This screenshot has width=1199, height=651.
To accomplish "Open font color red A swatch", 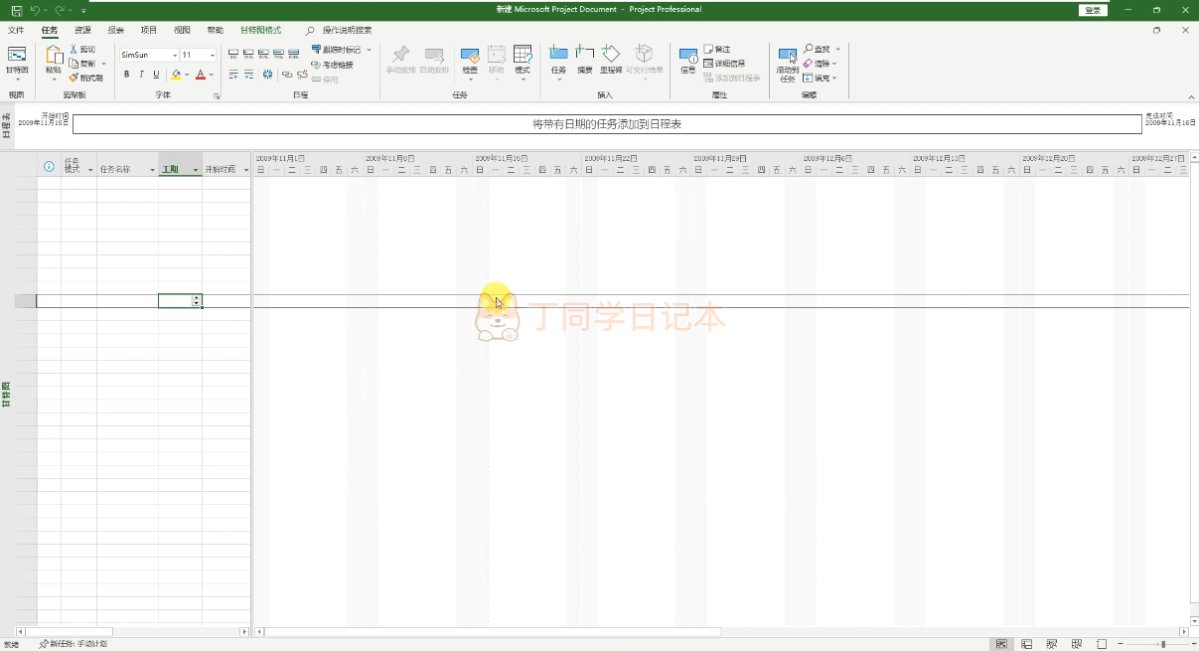I will click(x=199, y=75).
